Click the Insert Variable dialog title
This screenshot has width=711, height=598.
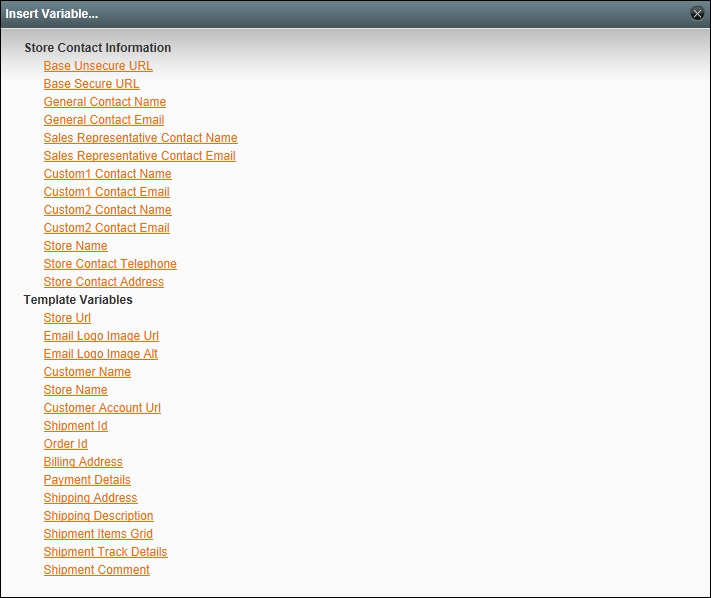52,14
